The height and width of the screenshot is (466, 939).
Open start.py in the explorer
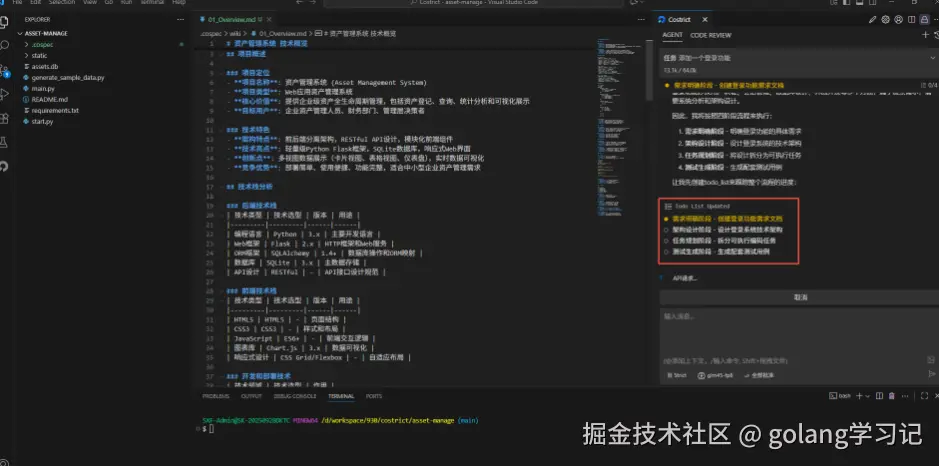pos(43,122)
